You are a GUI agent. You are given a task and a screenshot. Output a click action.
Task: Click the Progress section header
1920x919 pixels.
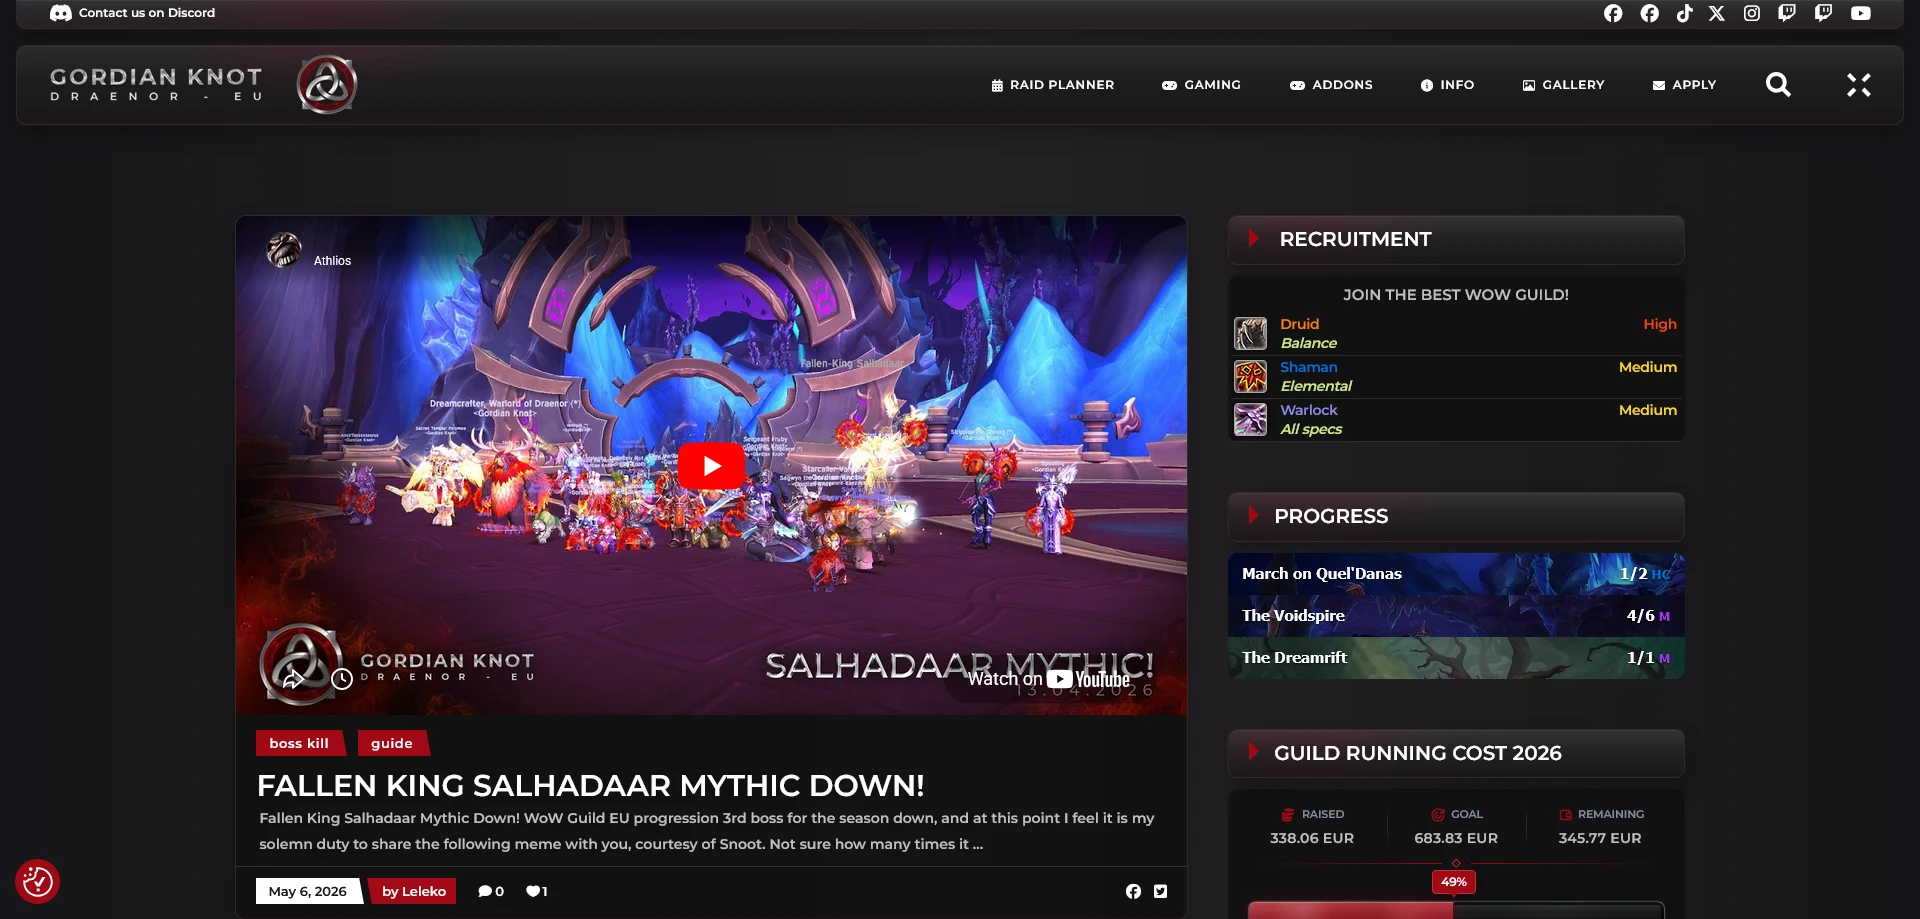[x=1456, y=517]
